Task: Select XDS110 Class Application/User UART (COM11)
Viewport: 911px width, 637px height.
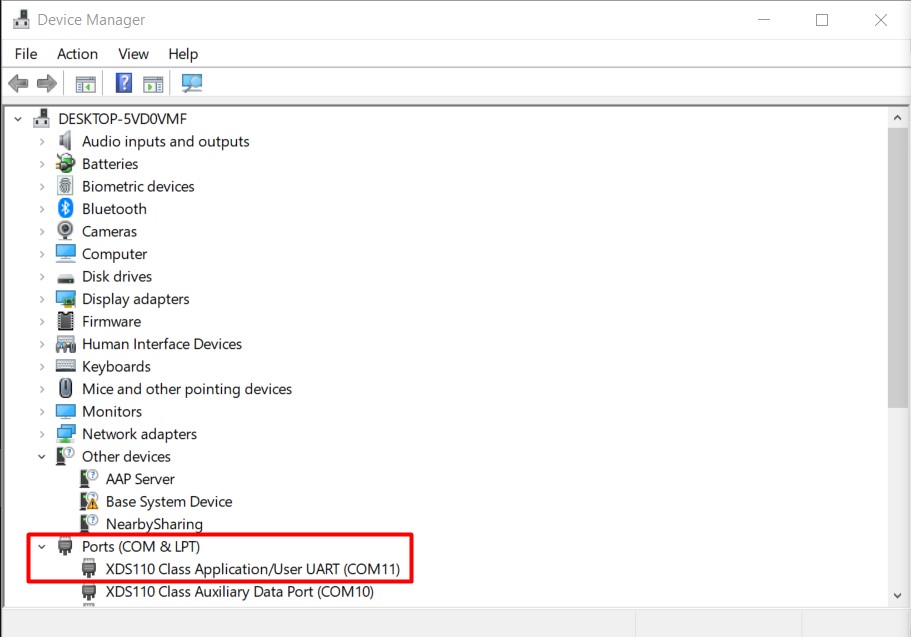Action: tap(253, 569)
